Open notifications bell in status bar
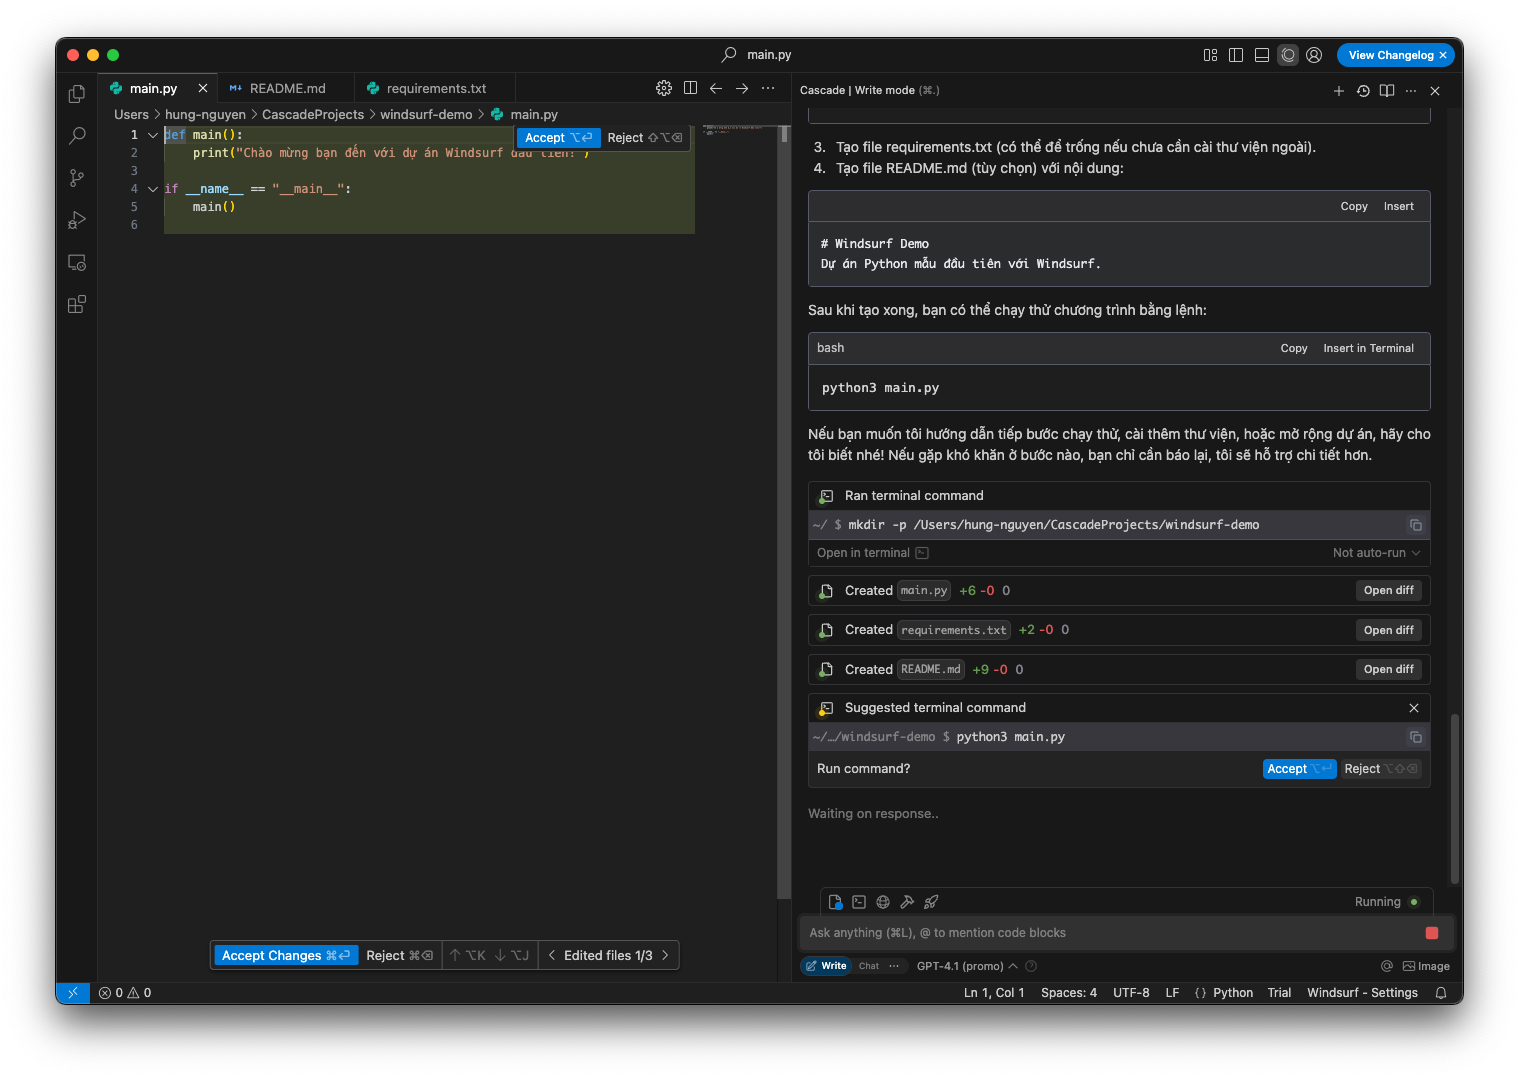This screenshot has width=1519, height=1078. (1441, 993)
